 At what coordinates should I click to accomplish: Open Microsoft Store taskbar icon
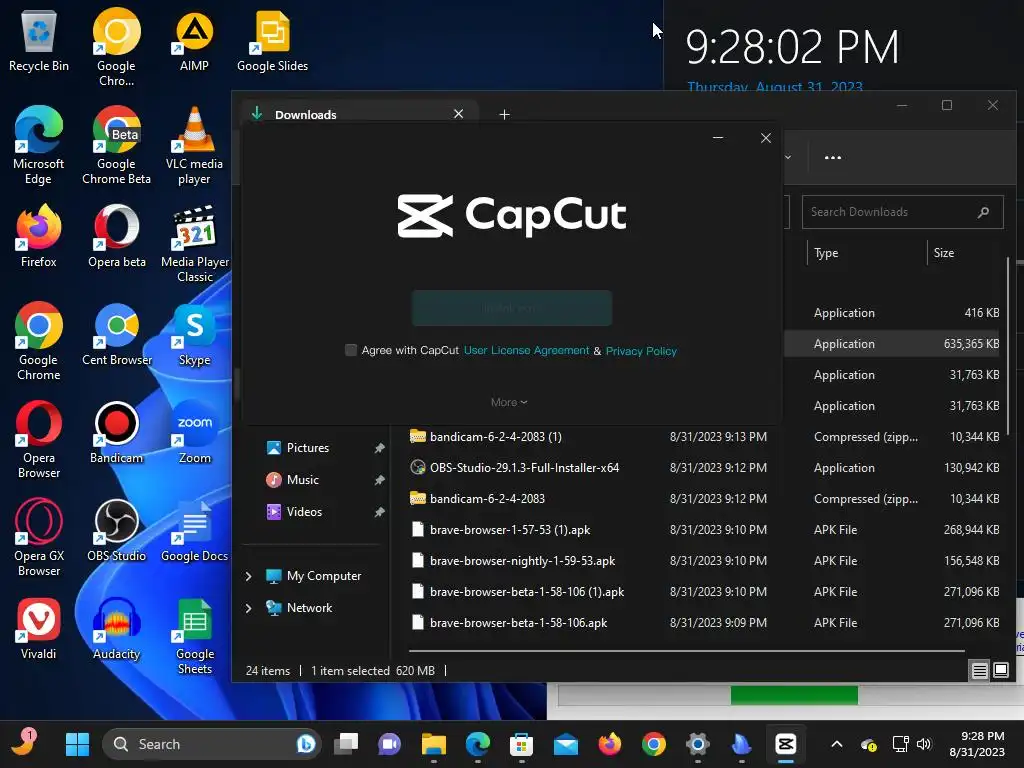tap(521, 744)
